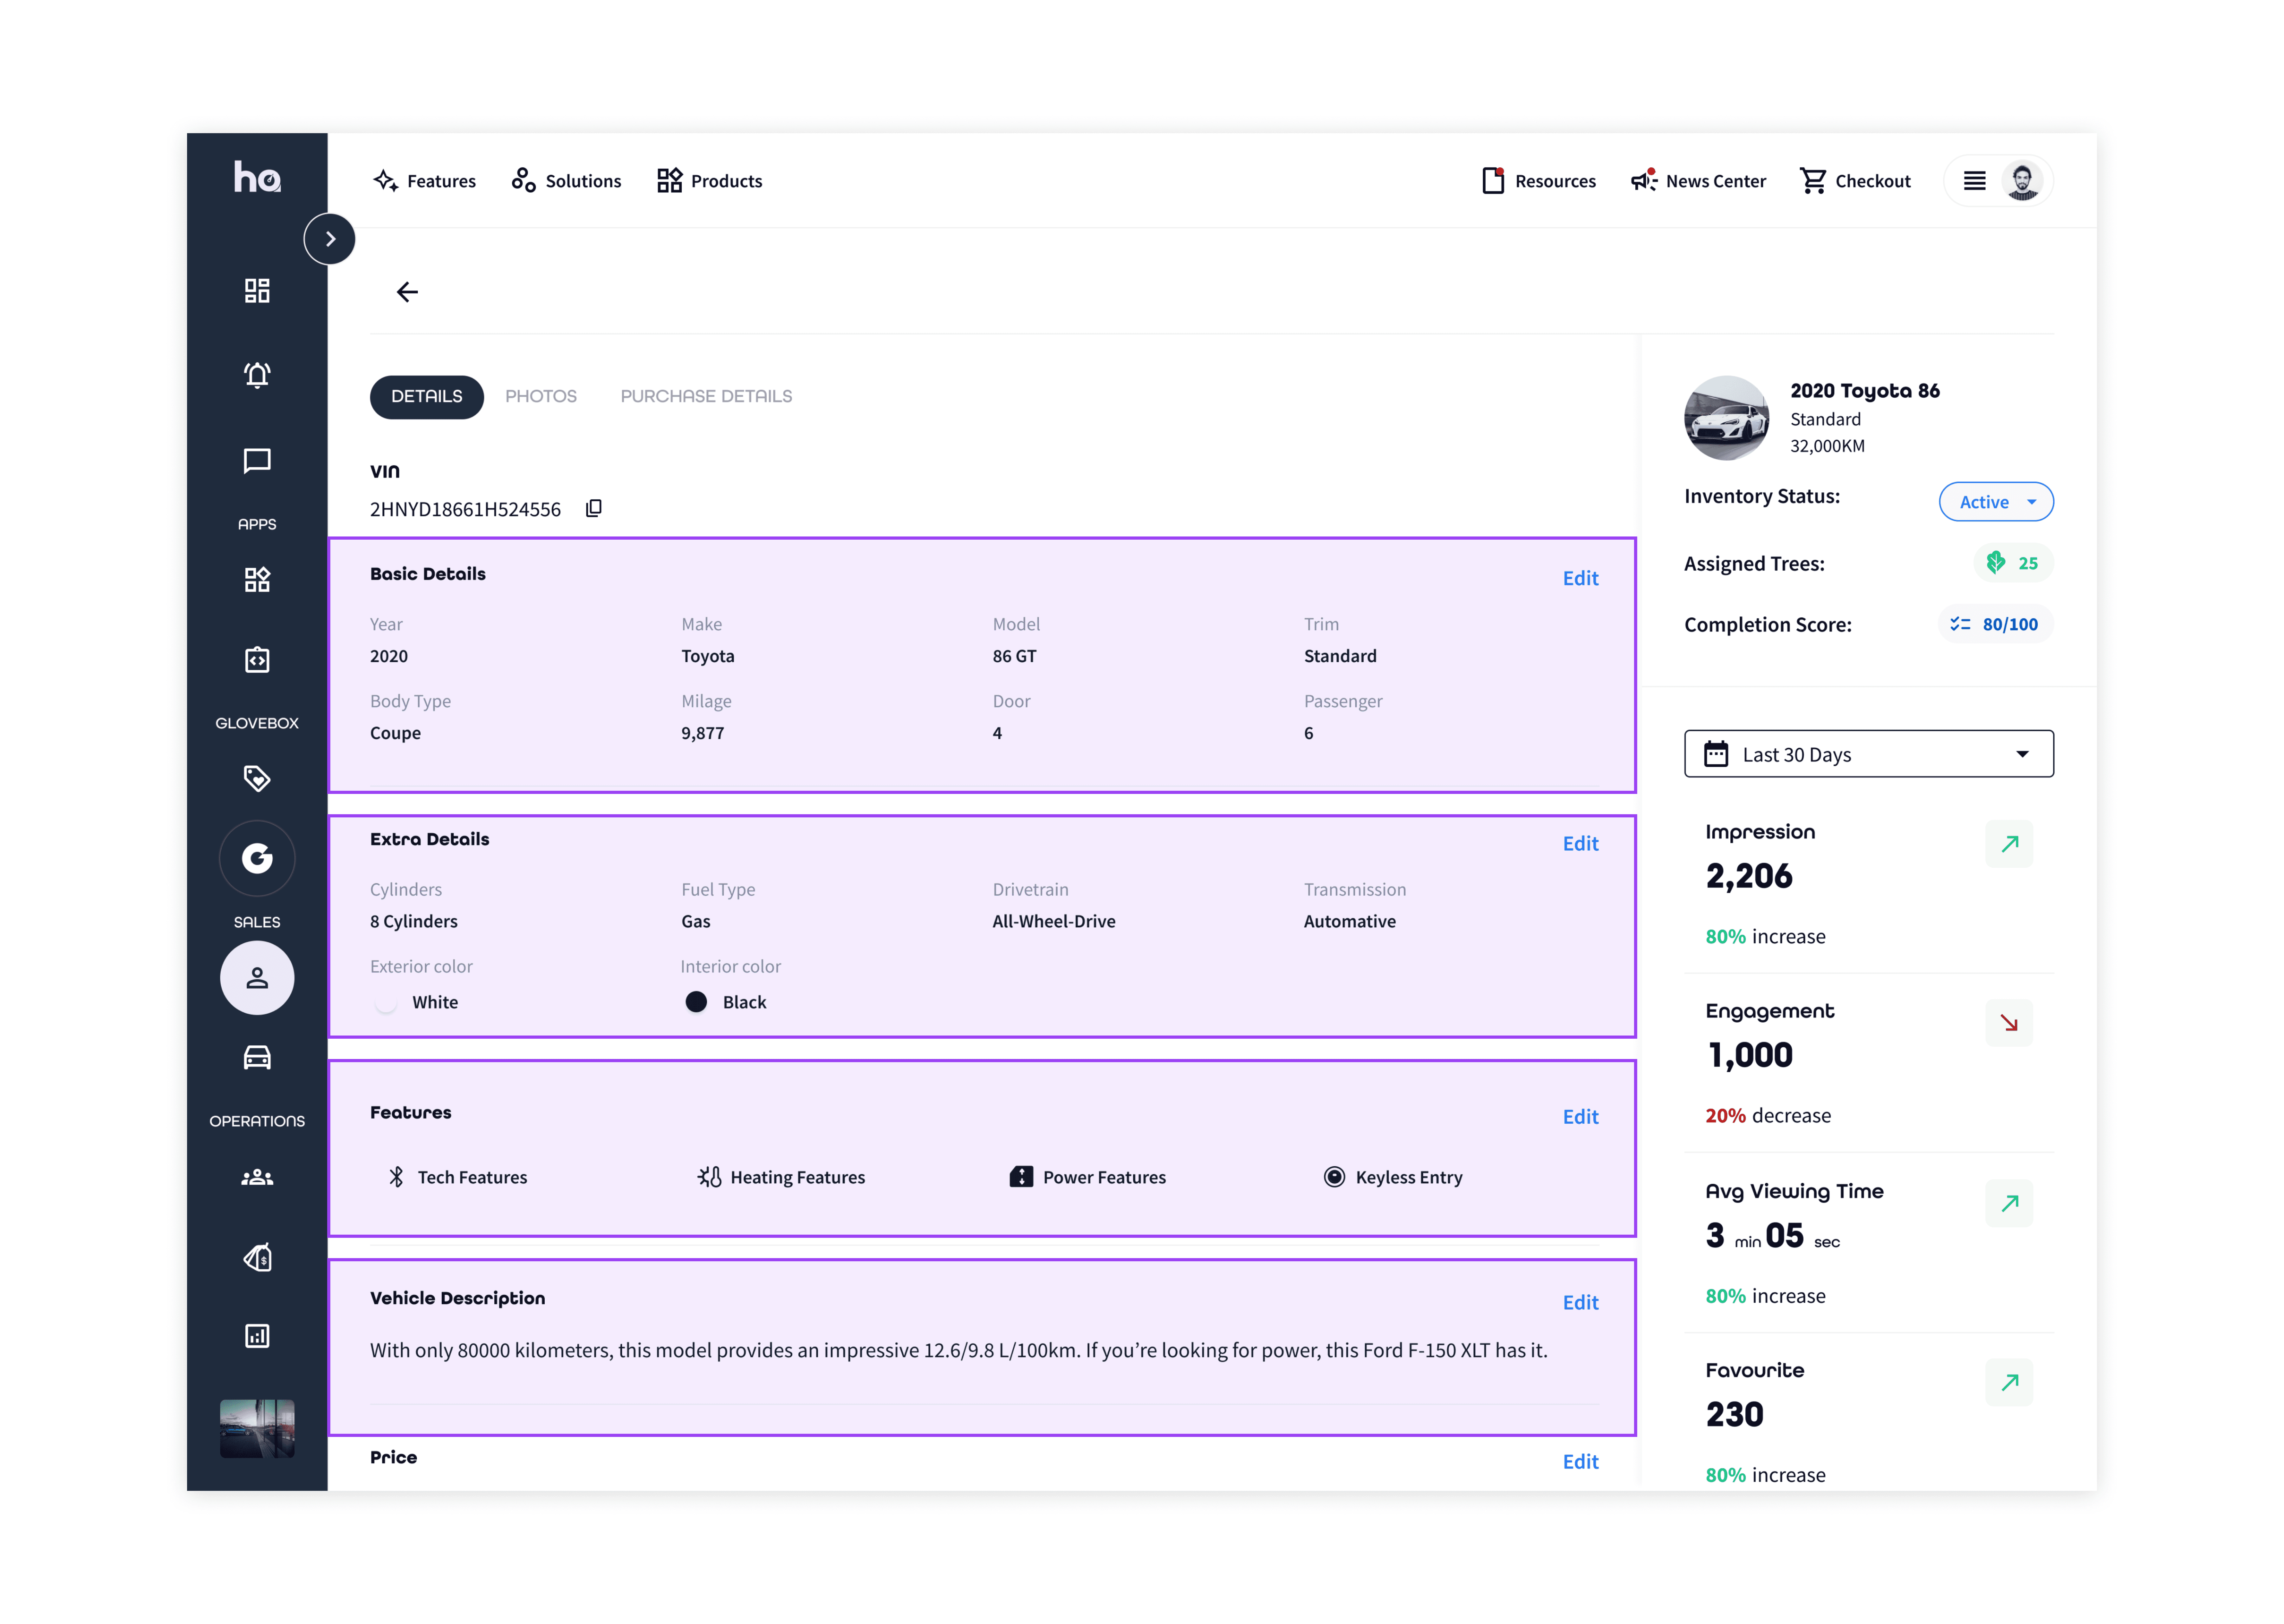
Task: Open the megaphone dollar icon in the sidebar
Action: [x=257, y=1257]
